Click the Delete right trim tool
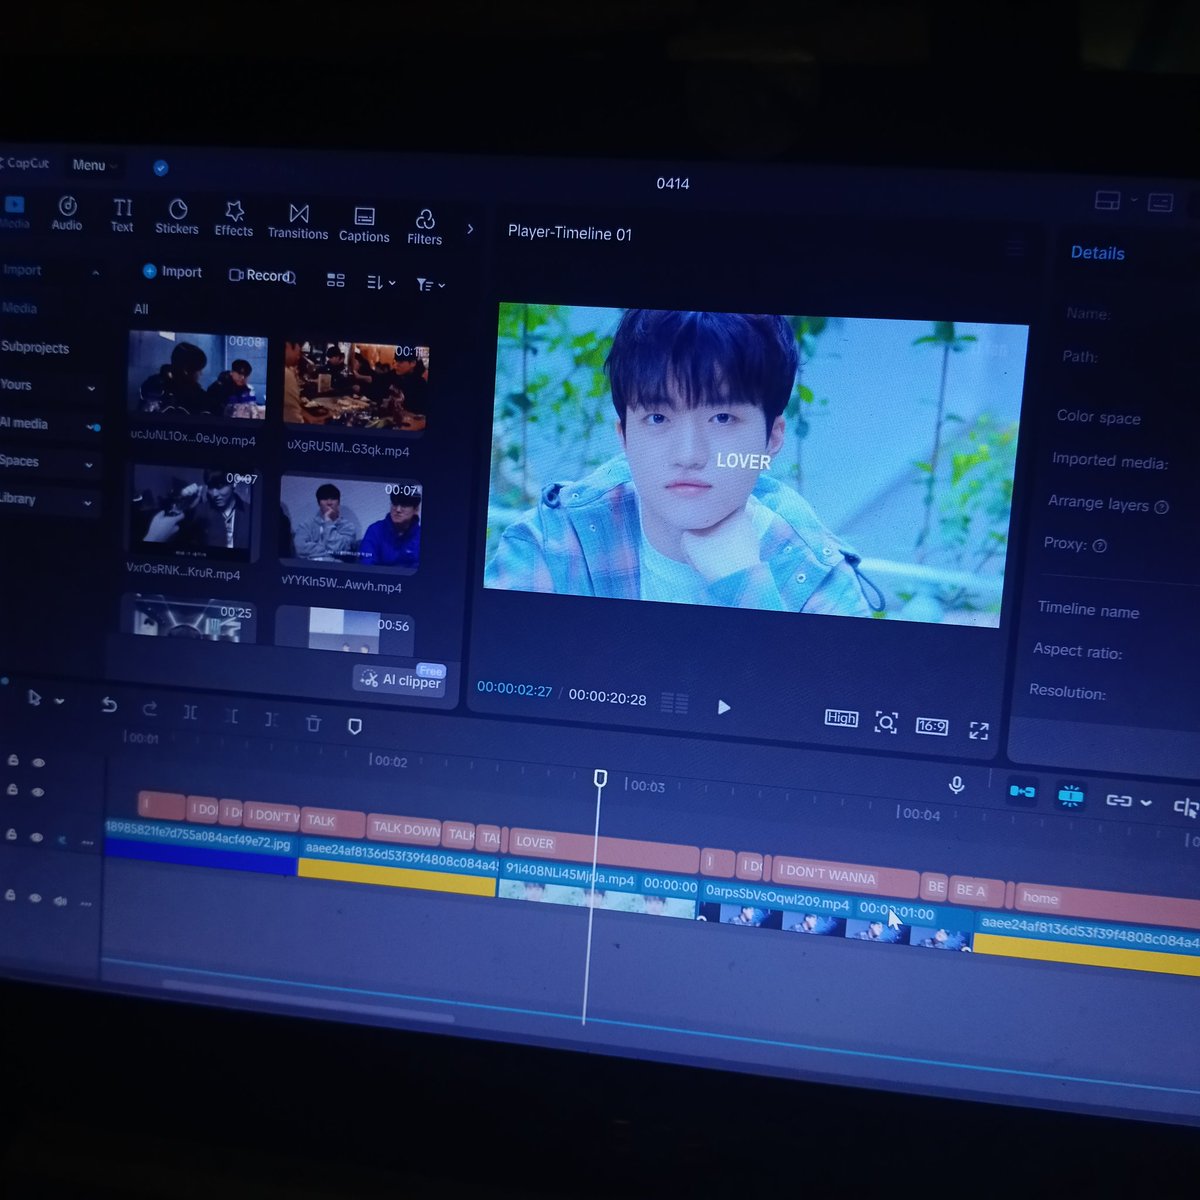 (x=271, y=719)
